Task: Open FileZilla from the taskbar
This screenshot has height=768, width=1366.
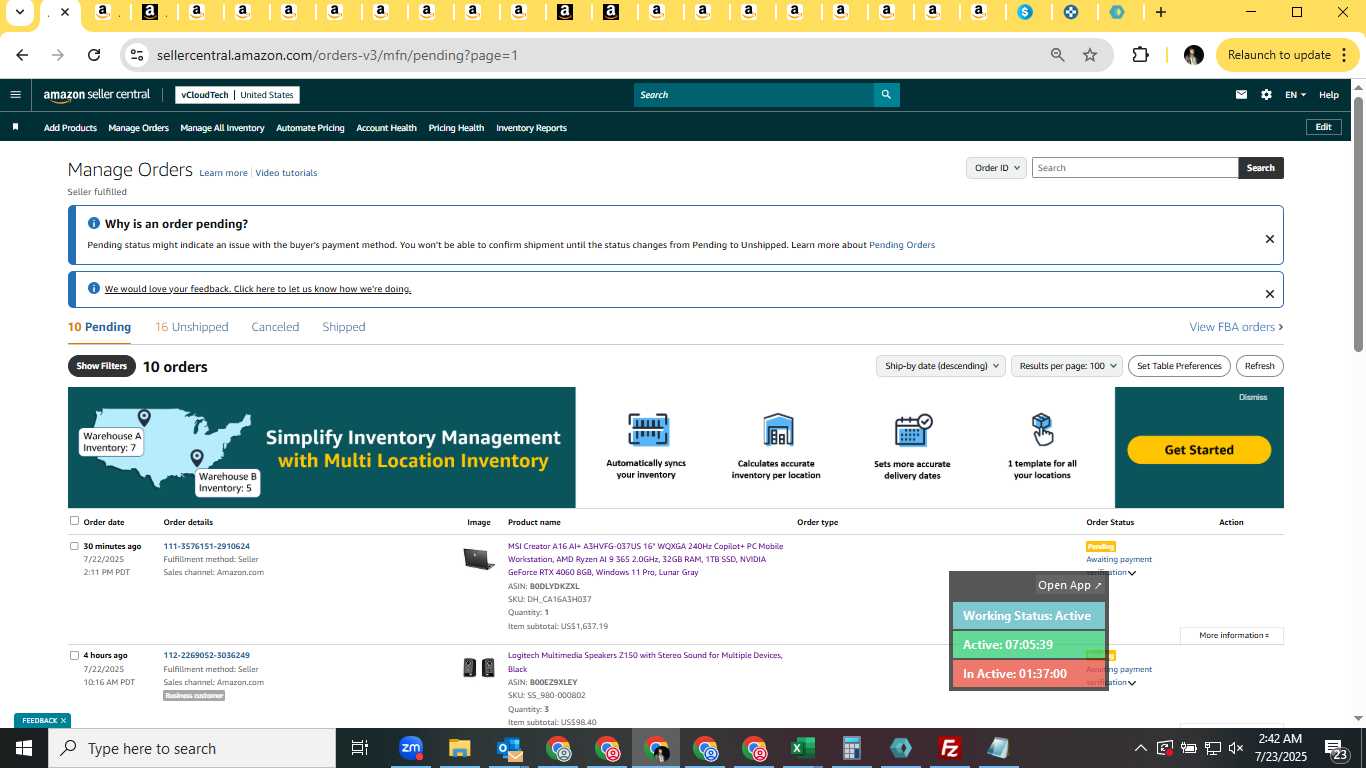Action: pyautogui.click(x=950, y=748)
